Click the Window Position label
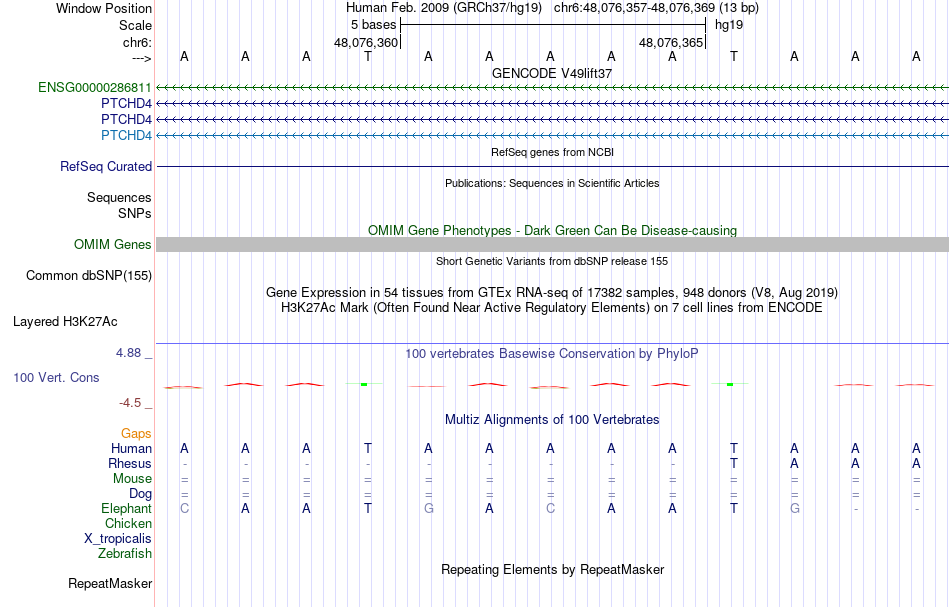950x607 pixels. pos(104,8)
